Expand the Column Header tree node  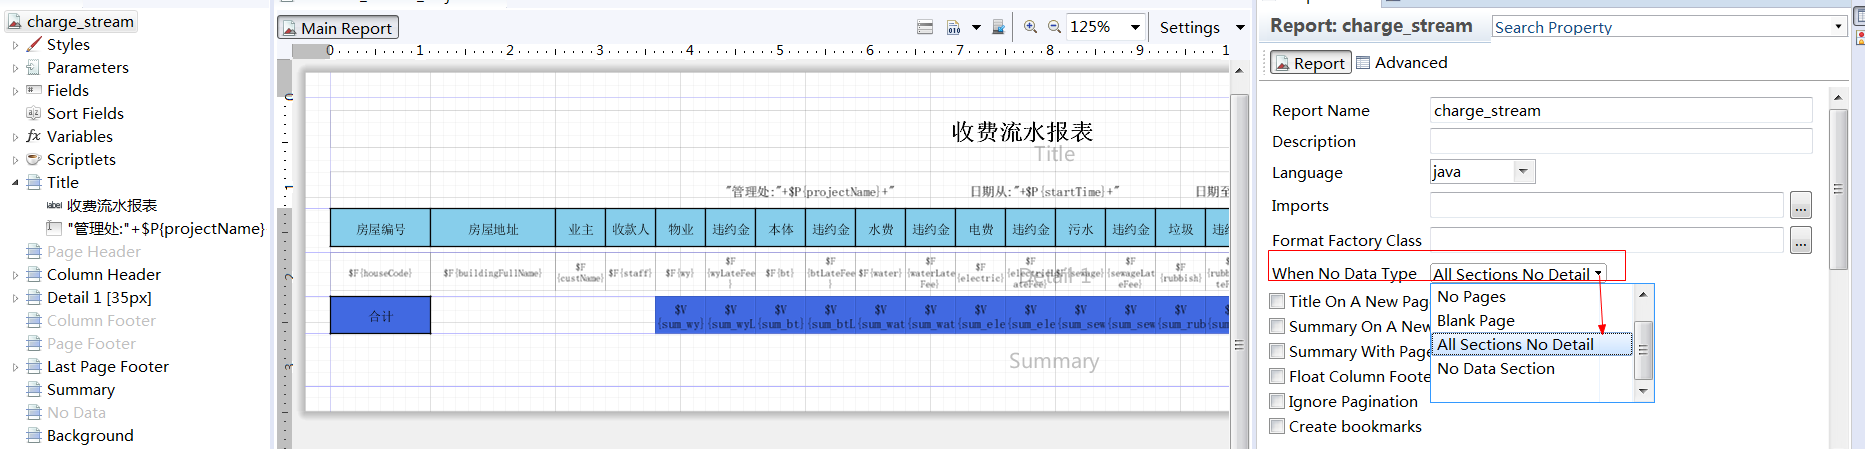click(15, 275)
